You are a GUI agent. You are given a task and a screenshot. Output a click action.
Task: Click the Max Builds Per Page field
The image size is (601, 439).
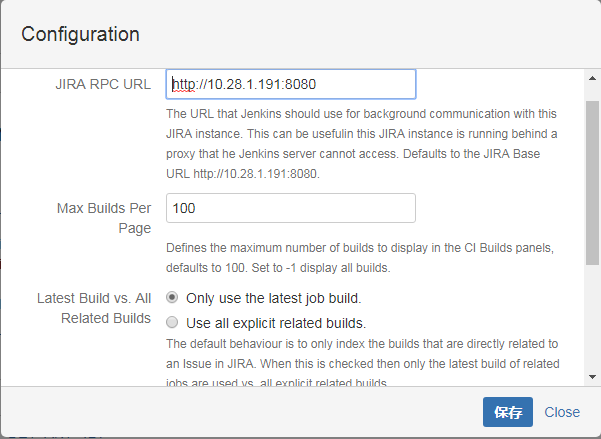click(291, 208)
